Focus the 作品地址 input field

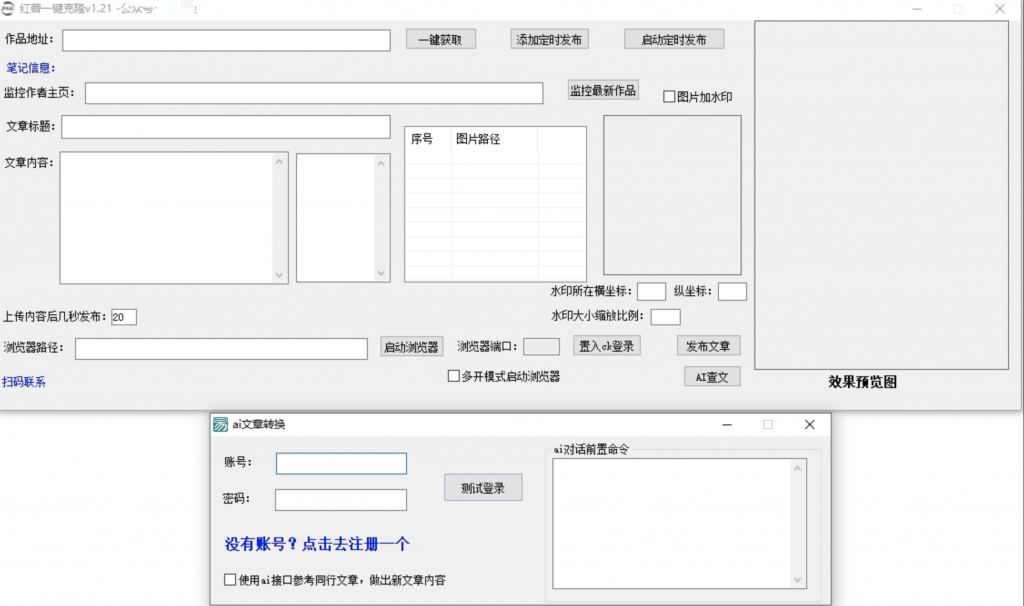pyautogui.click(x=226, y=40)
